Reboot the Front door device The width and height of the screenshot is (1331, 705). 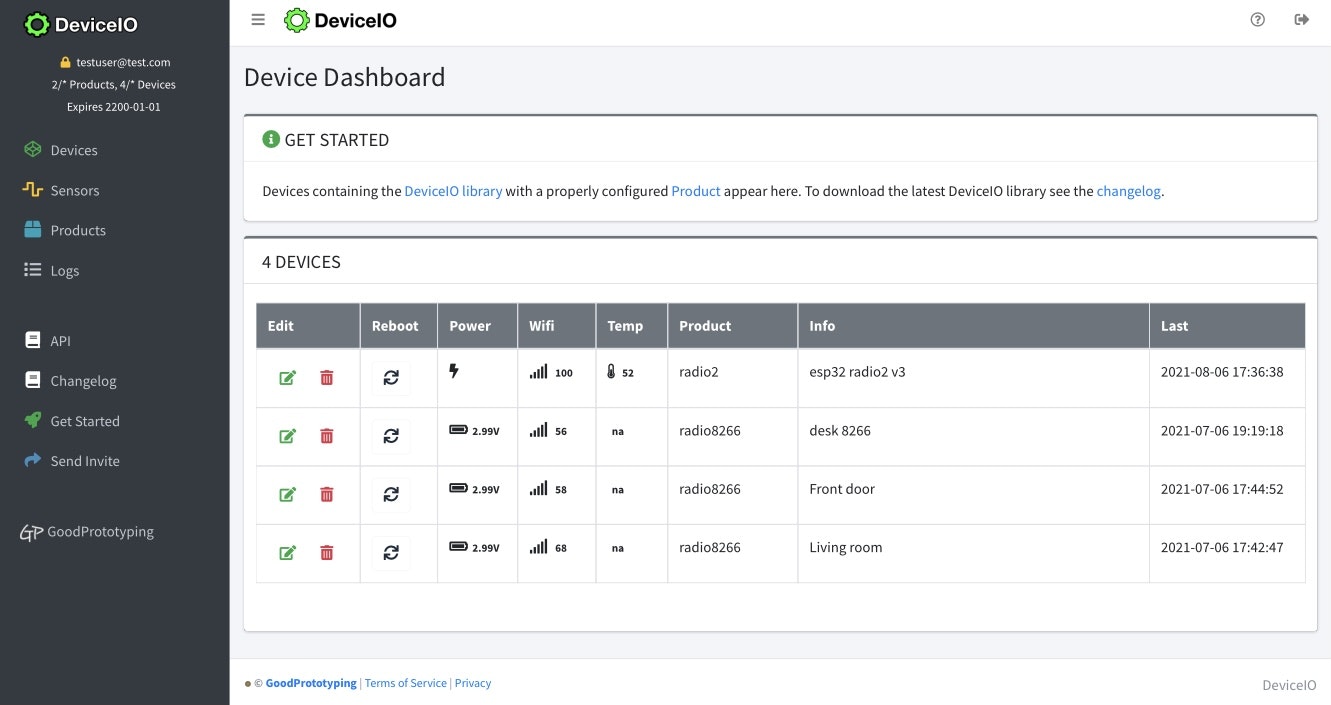(391, 494)
